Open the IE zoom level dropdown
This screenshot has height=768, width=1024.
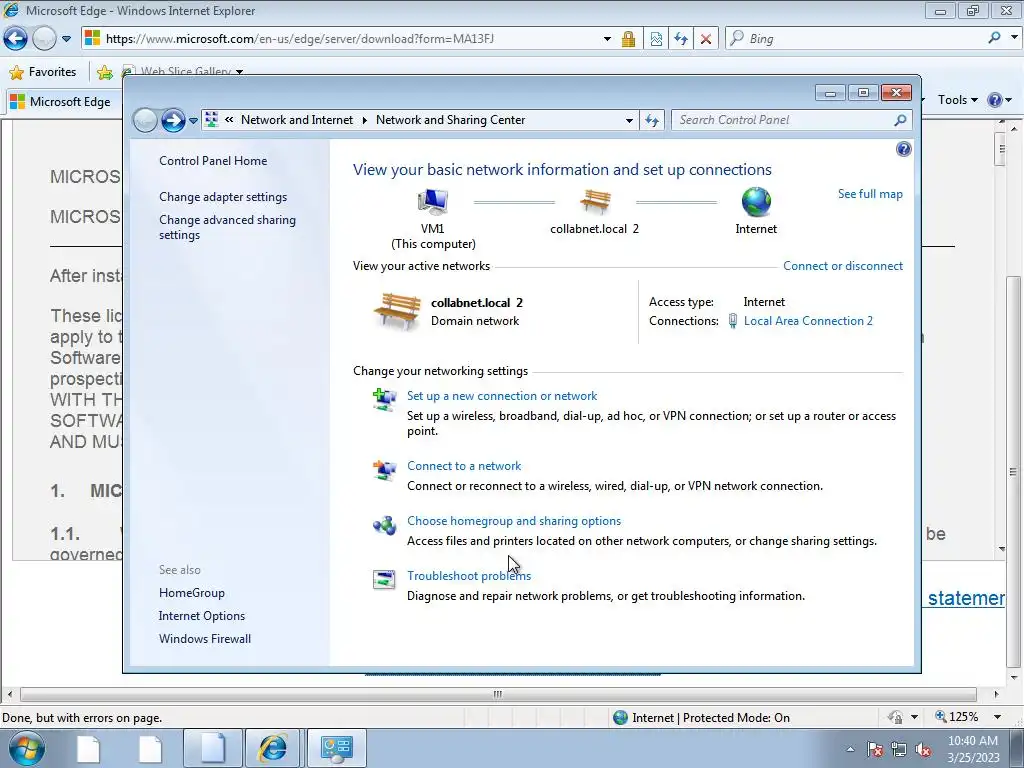(997, 717)
